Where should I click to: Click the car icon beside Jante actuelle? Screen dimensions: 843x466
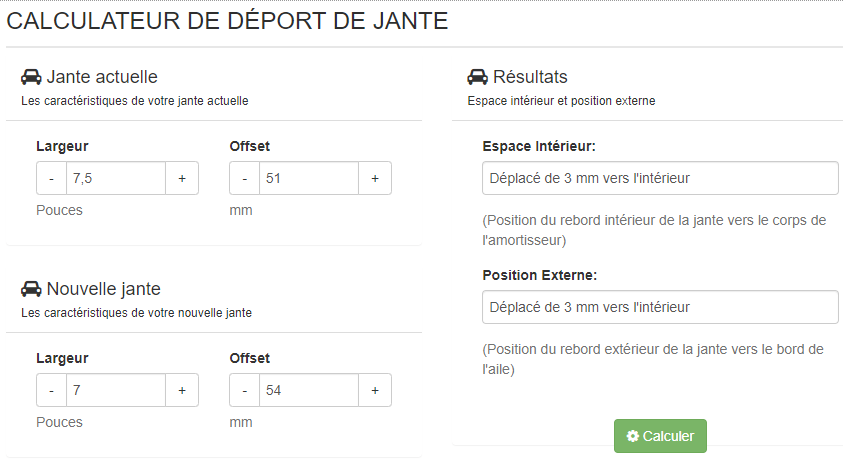tap(31, 77)
